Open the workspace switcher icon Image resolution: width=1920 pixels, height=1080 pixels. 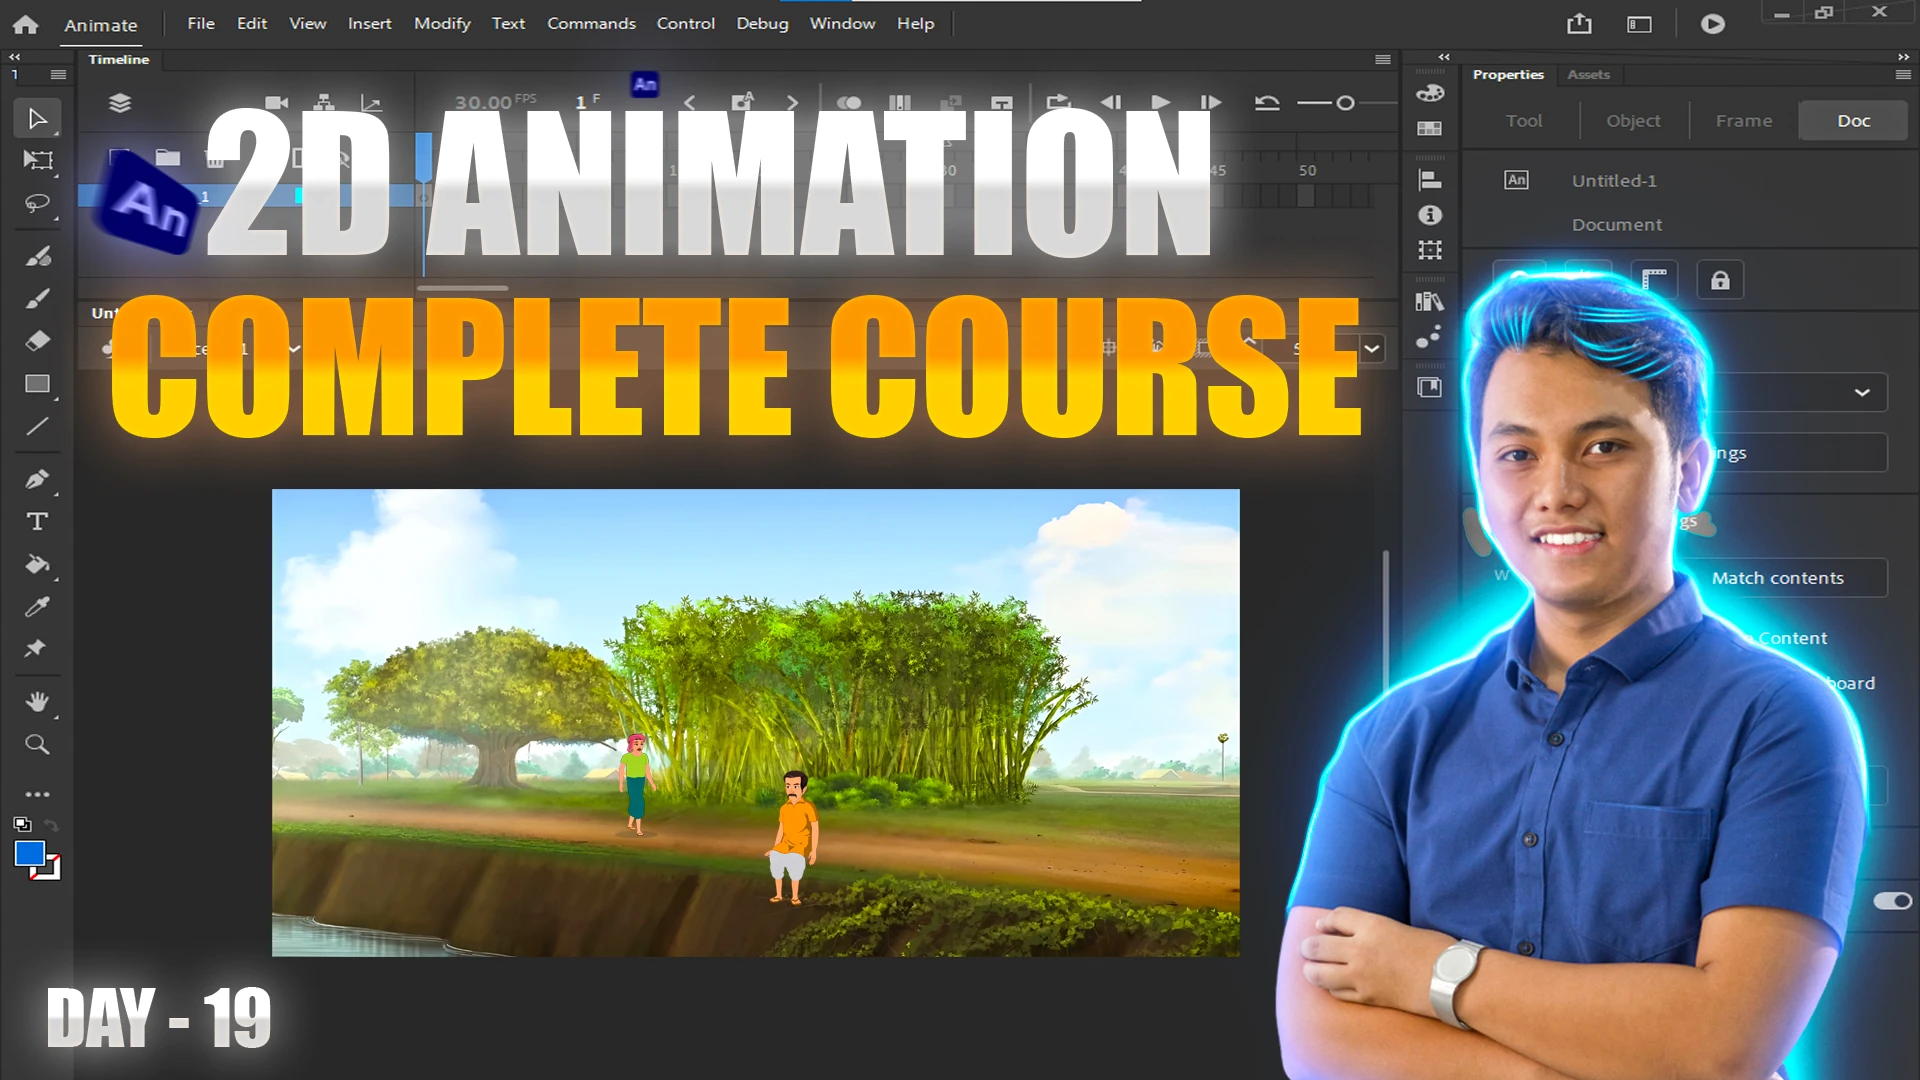(1639, 24)
